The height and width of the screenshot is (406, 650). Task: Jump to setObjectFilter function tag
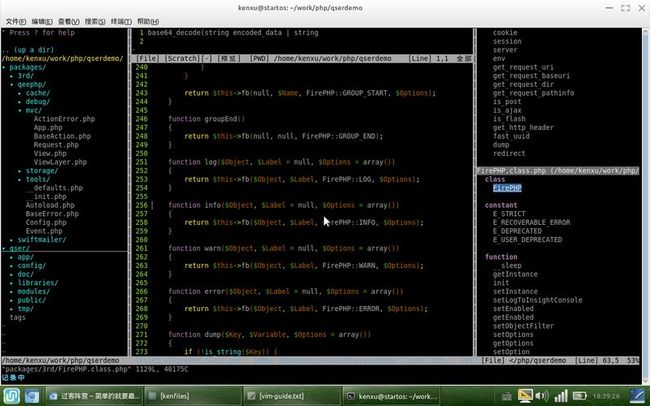(523, 326)
